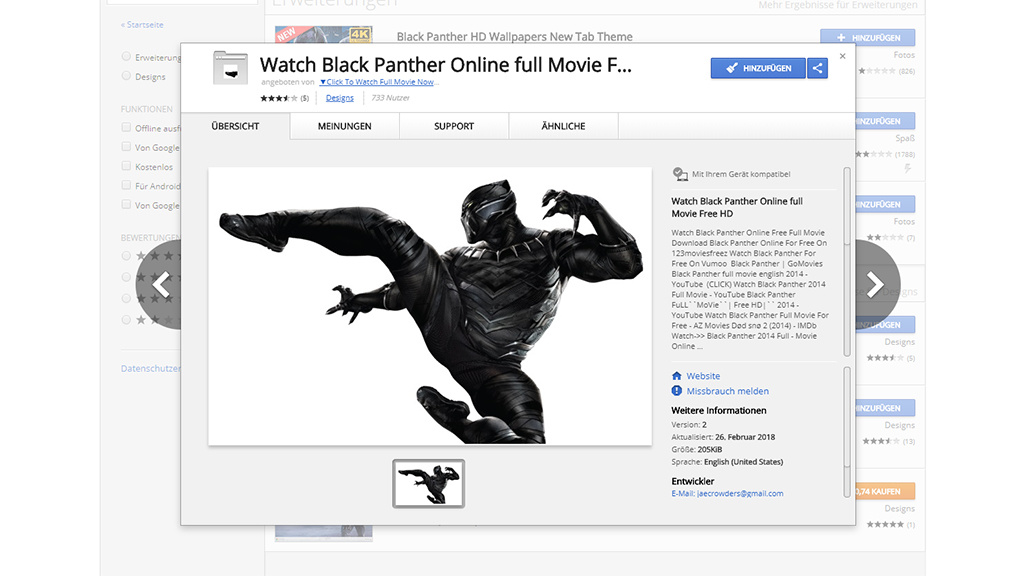Enable the Für Android checkbox
The height and width of the screenshot is (576, 1024).
pos(126,185)
